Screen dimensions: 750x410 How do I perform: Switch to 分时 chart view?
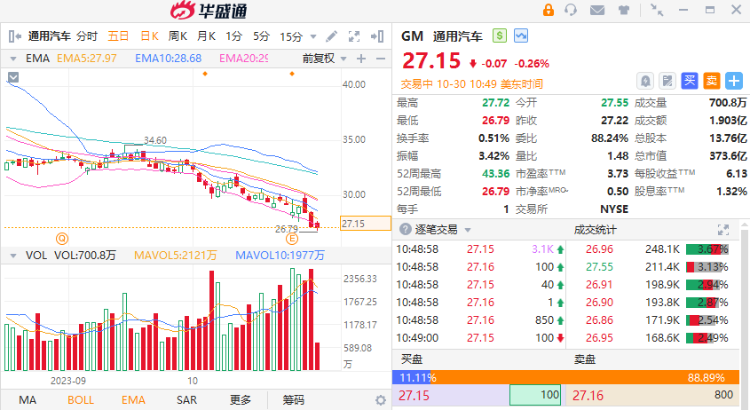click(x=87, y=36)
